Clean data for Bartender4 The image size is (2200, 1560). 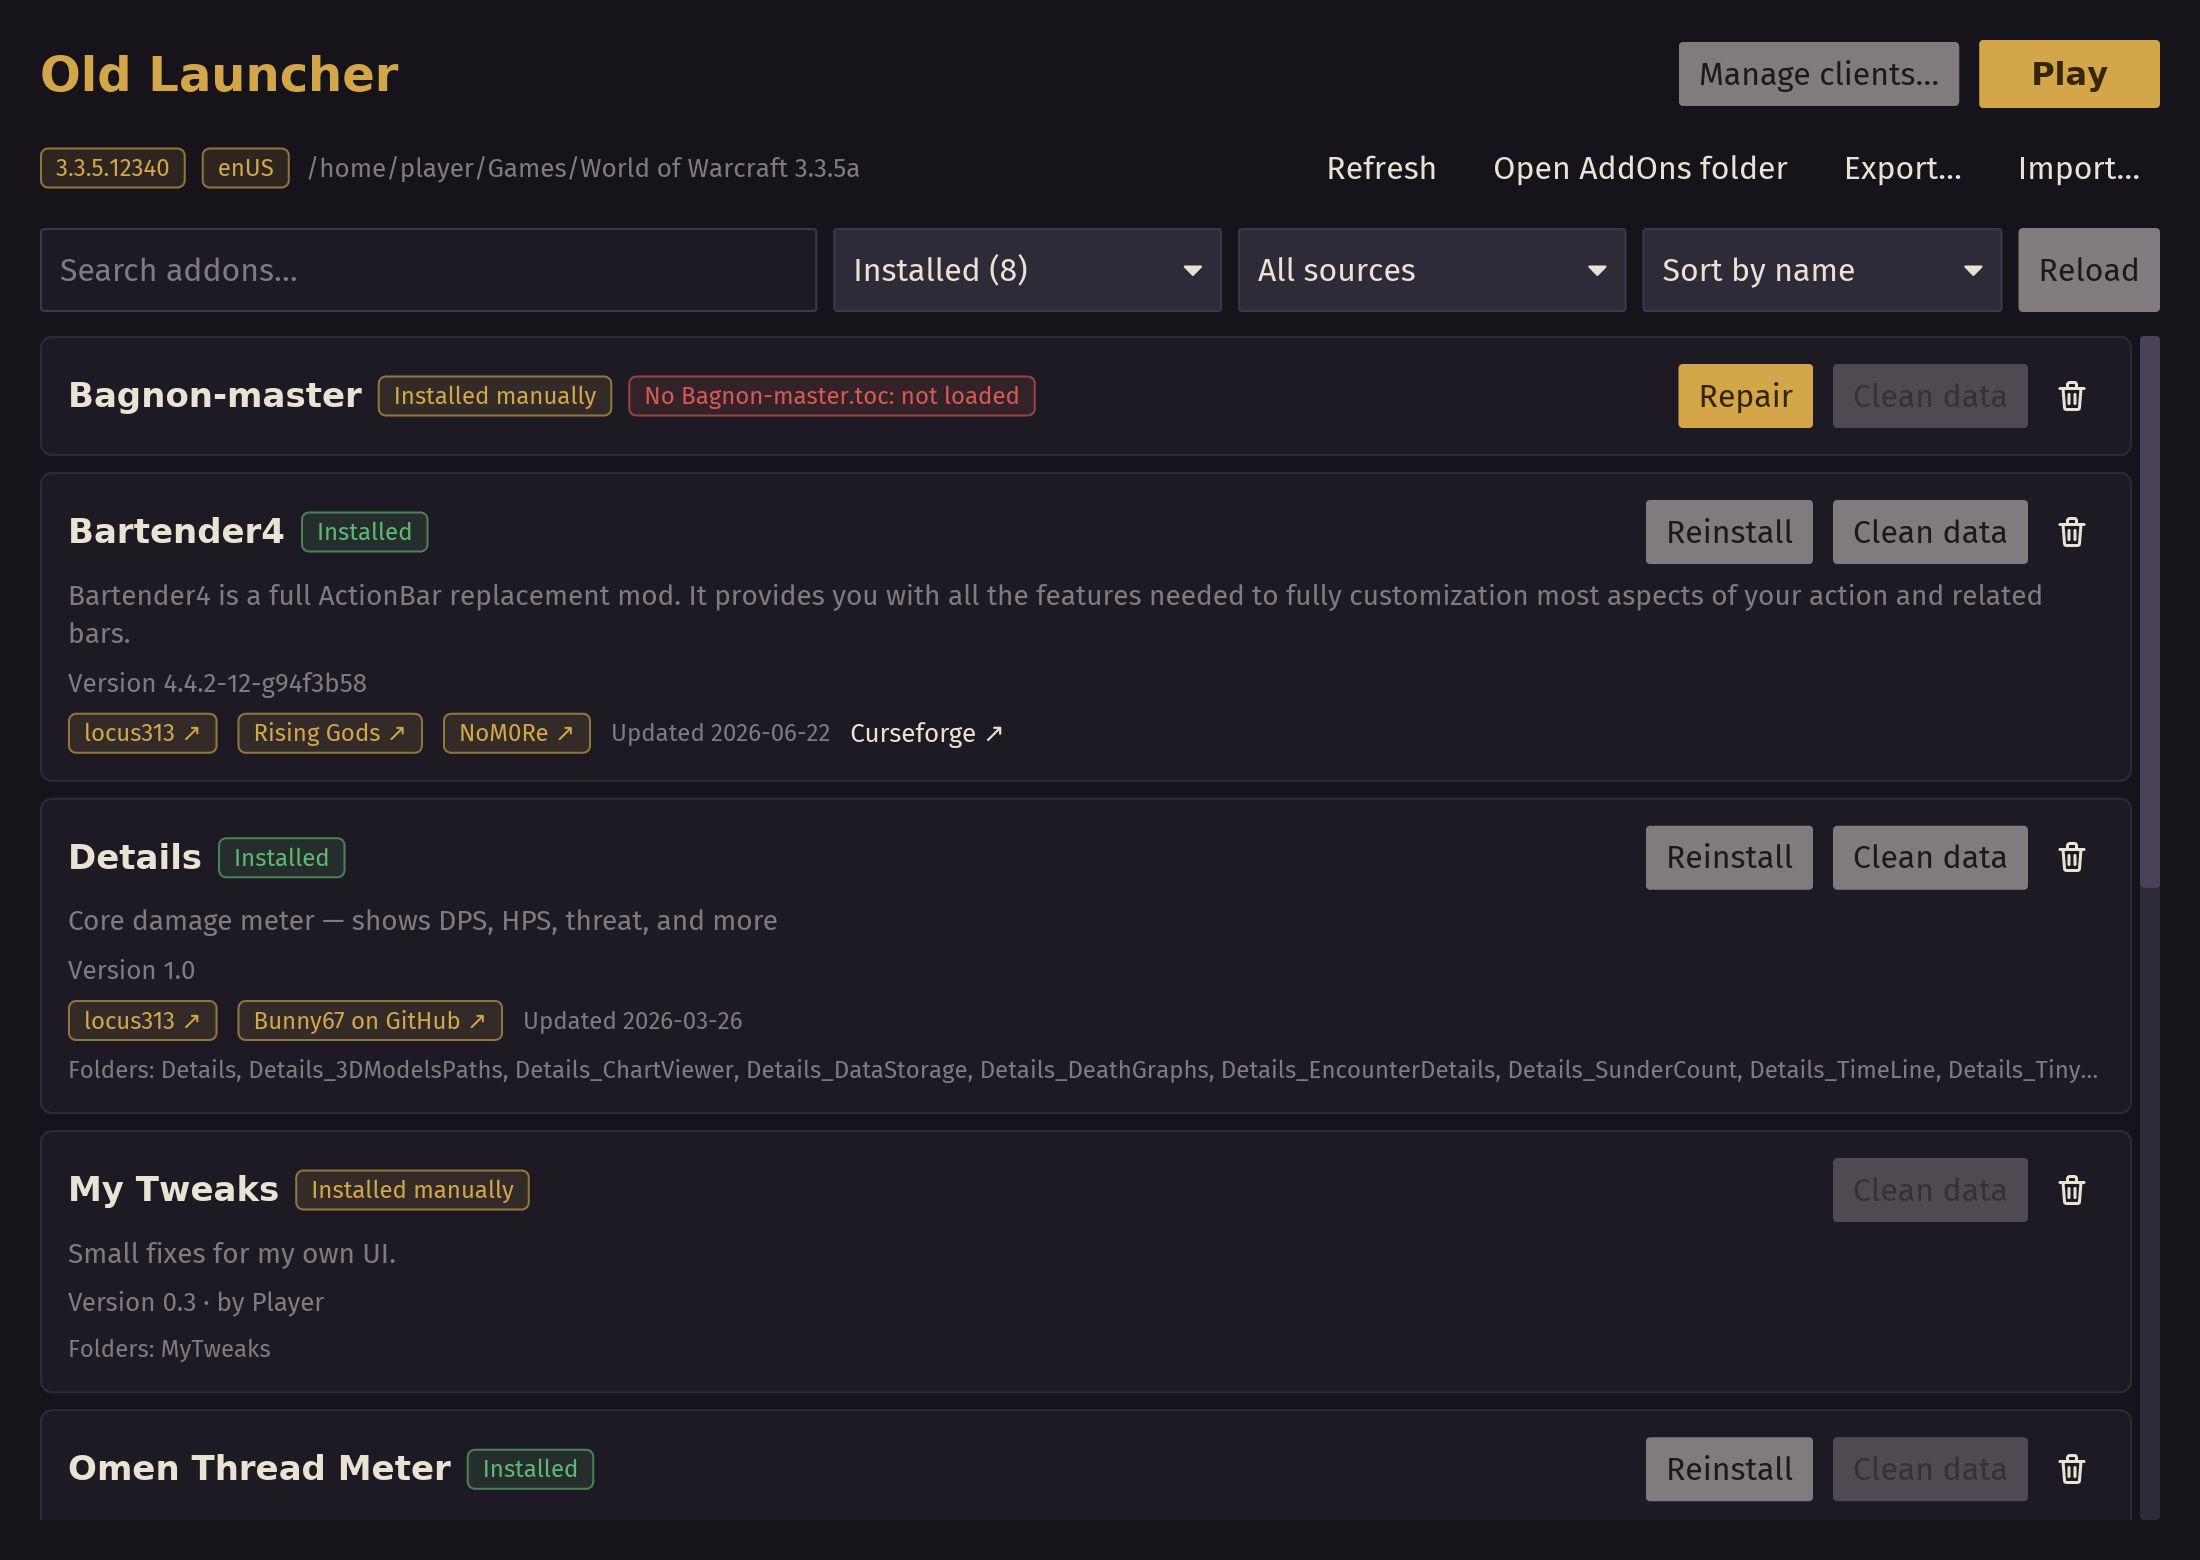[x=1930, y=532]
